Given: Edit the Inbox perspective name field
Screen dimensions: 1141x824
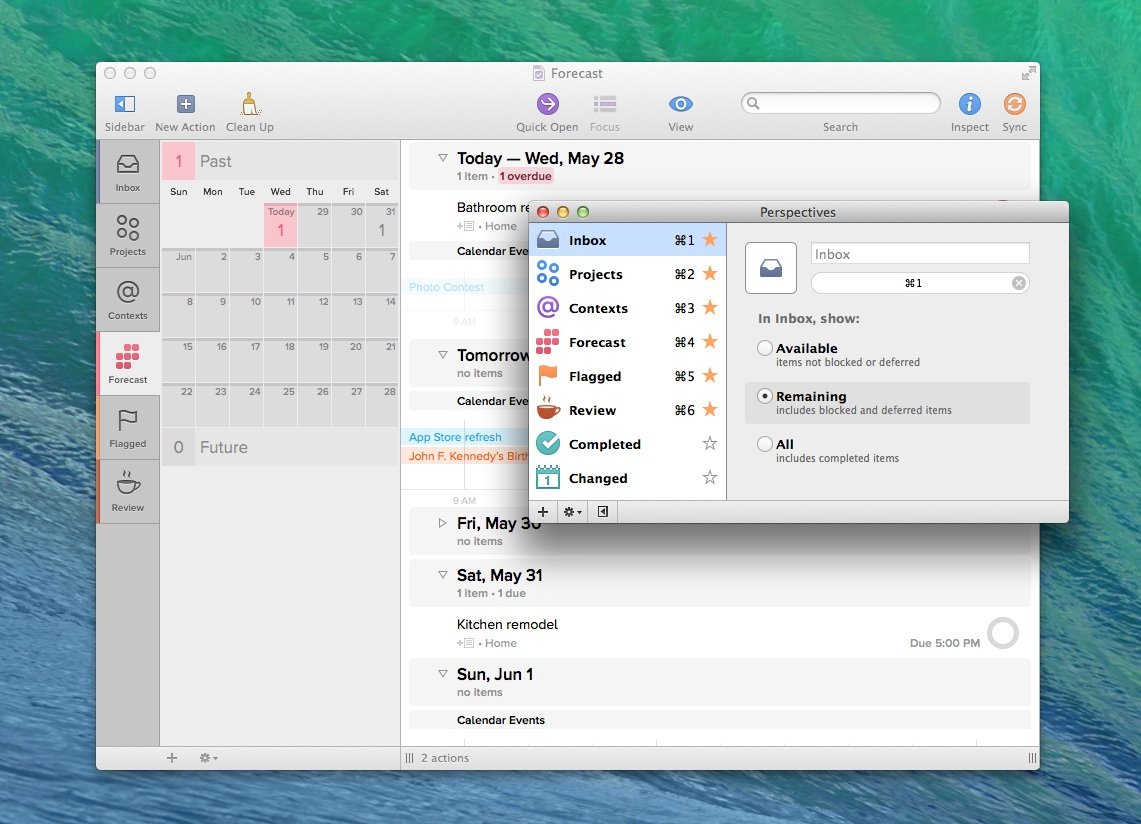Looking at the screenshot, I should [920, 254].
